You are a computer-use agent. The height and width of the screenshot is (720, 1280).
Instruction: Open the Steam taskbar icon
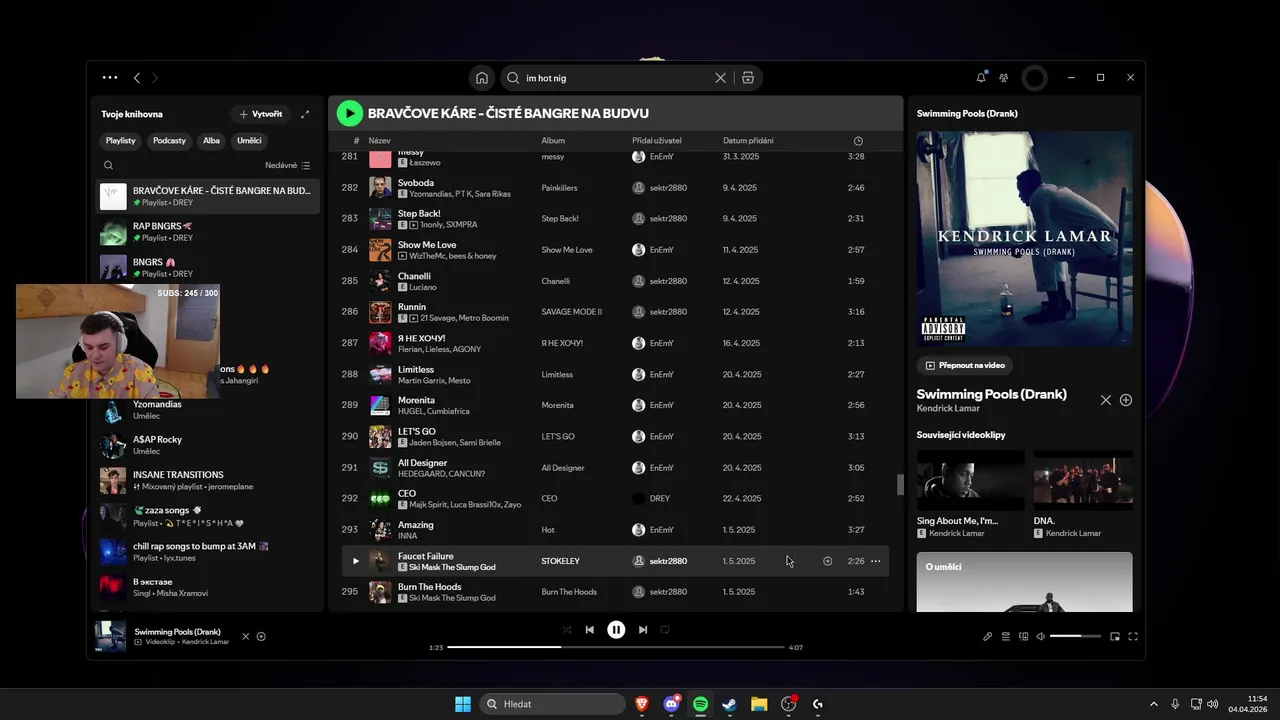point(730,704)
